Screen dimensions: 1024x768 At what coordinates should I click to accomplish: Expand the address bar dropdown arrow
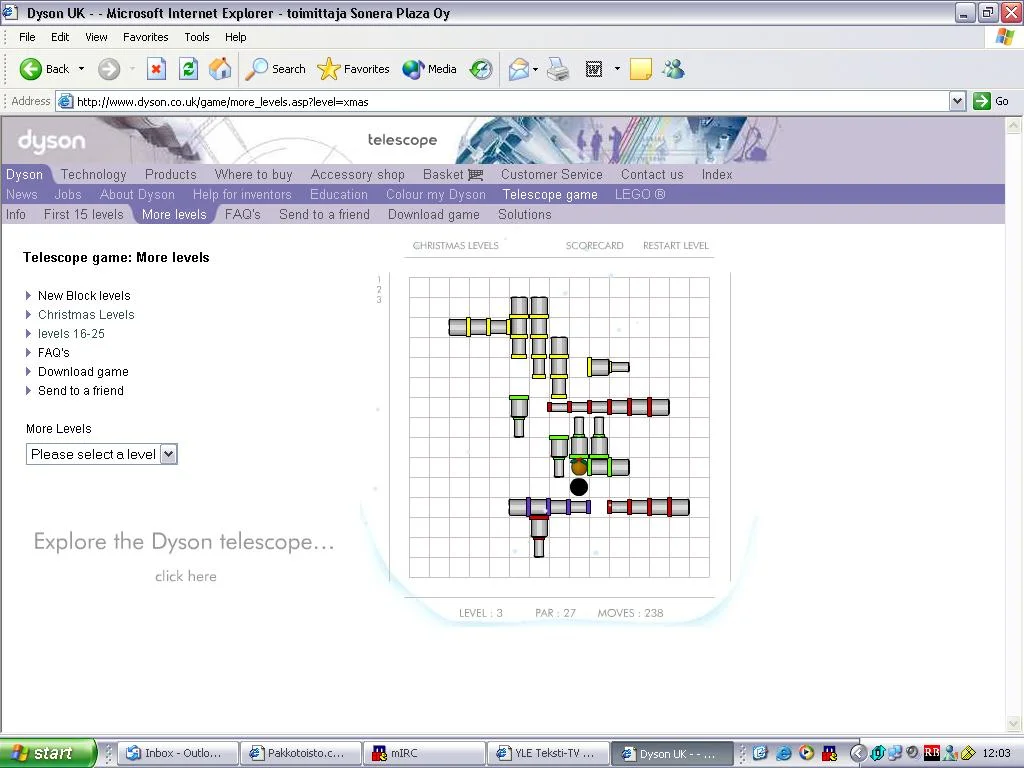(x=957, y=101)
